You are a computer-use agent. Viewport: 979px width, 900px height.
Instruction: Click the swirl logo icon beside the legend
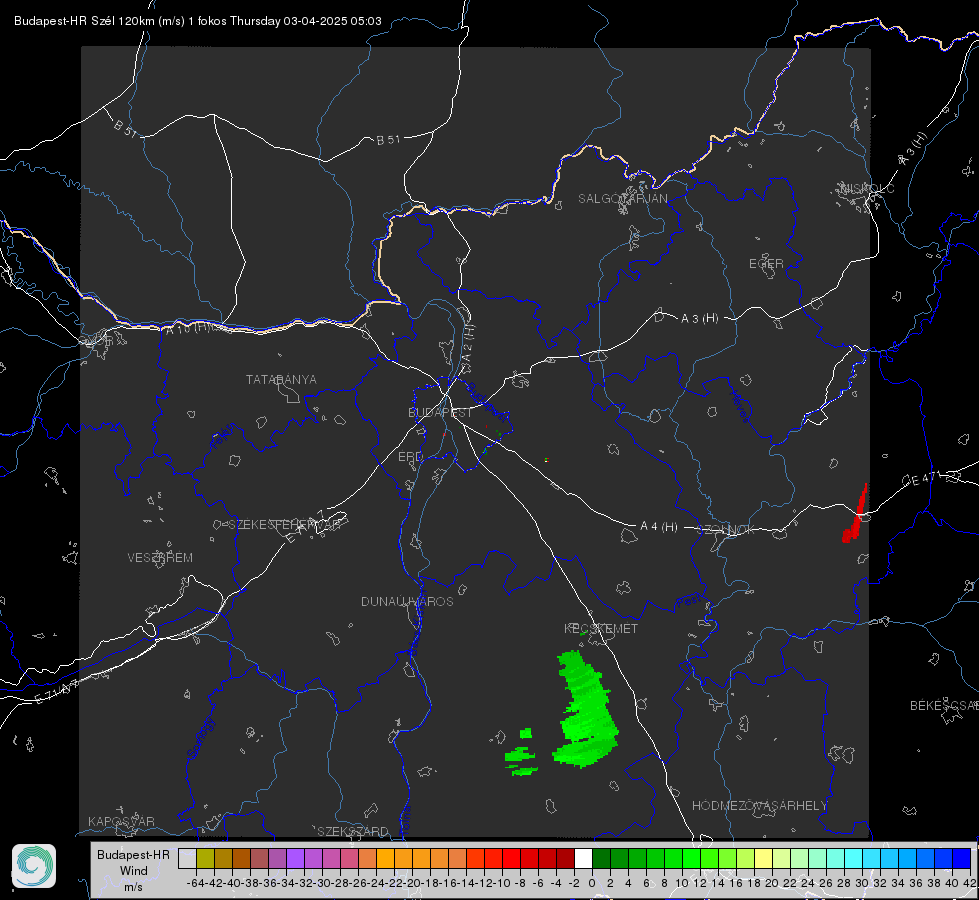[x=34, y=866]
